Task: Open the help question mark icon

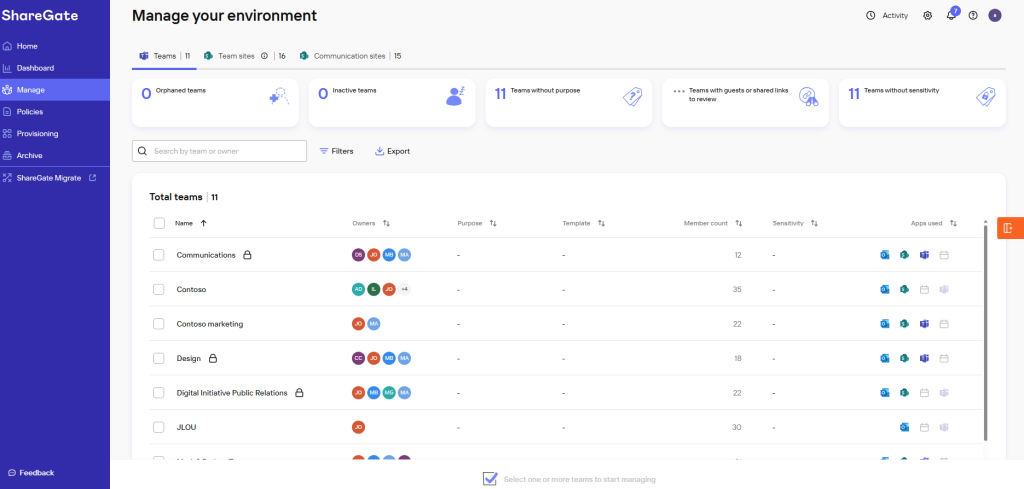Action: click(973, 16)
